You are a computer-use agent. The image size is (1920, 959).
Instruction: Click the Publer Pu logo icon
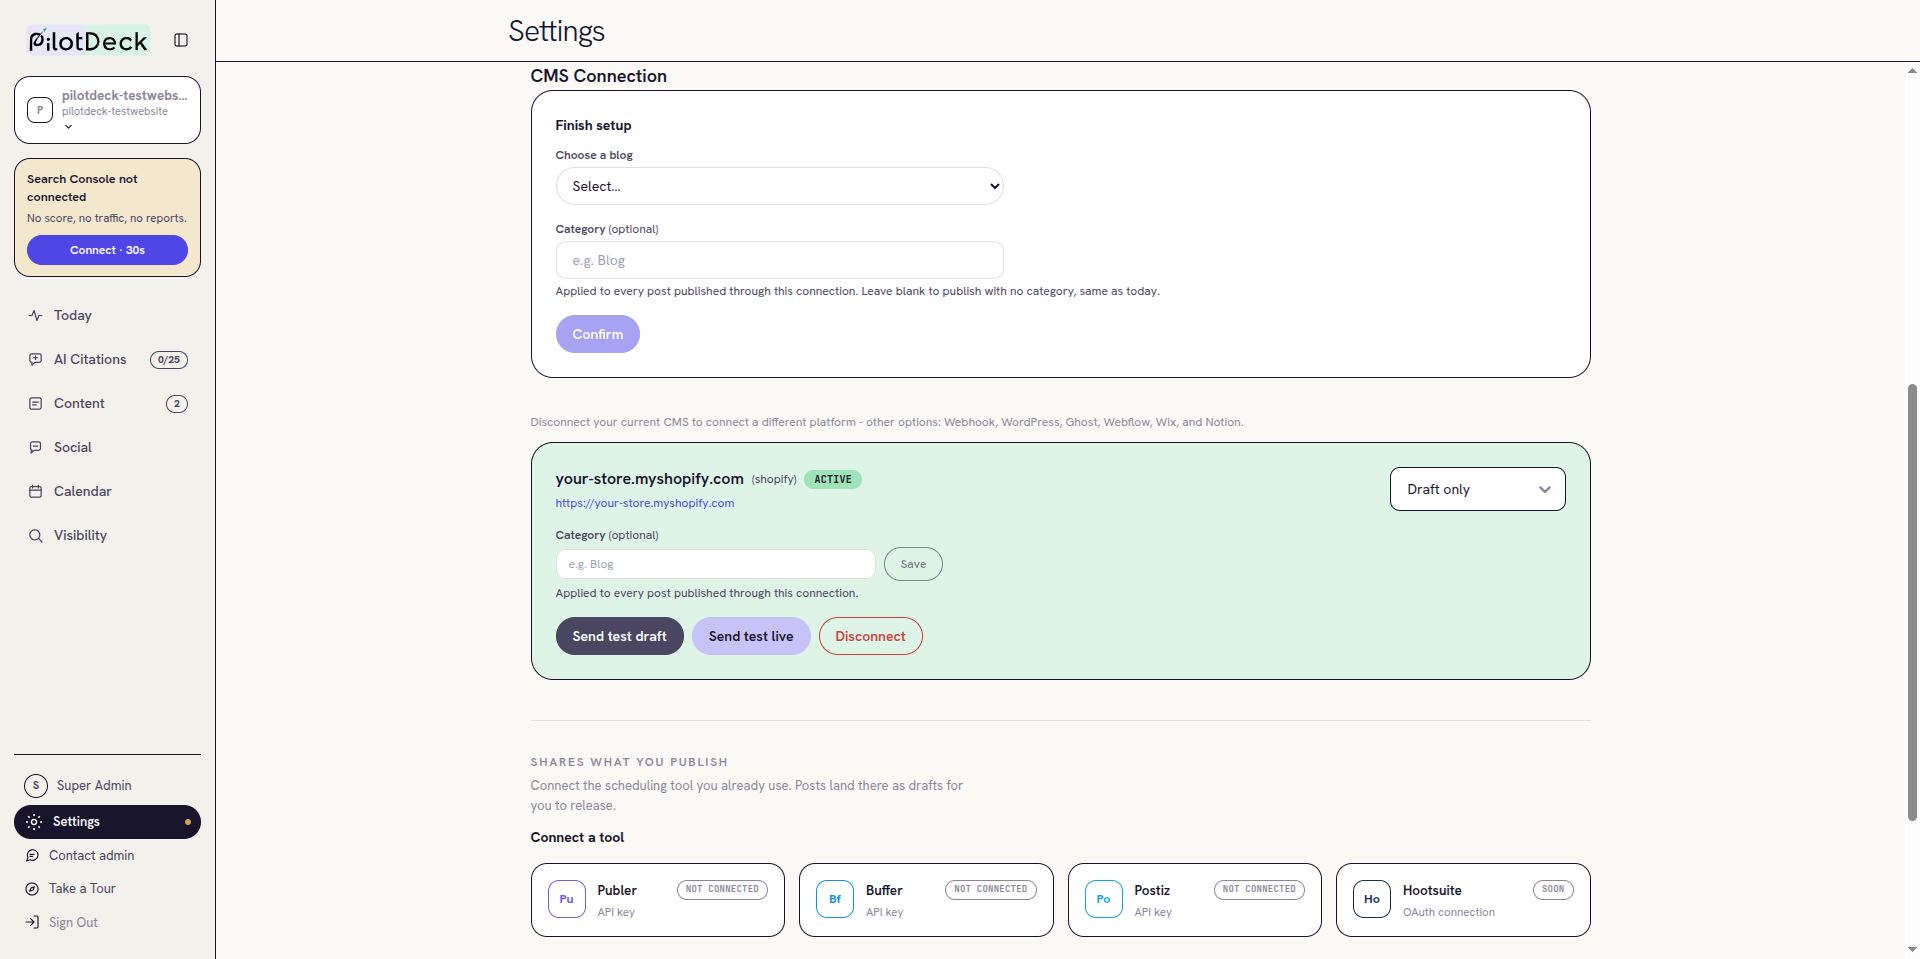click(x=567, y=899)
